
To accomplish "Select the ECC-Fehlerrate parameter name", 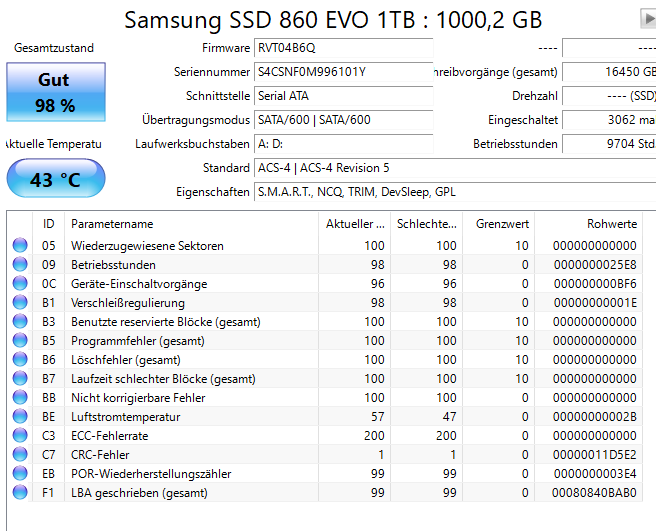I will click(x=110, y=436).
